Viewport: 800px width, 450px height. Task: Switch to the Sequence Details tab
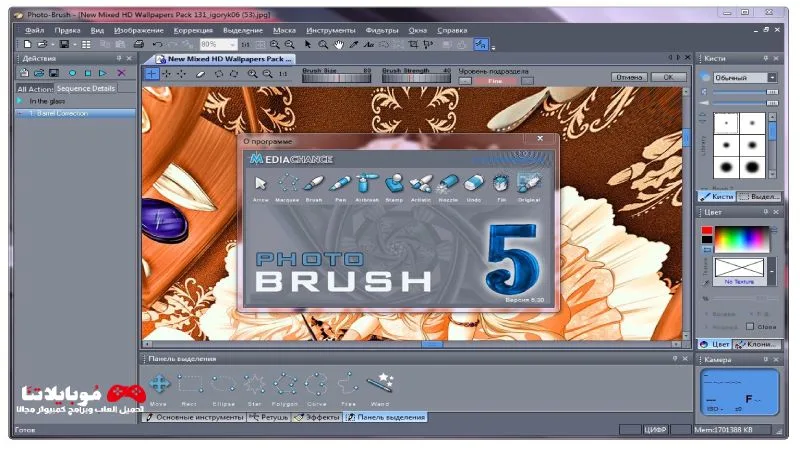coord(86,88)
